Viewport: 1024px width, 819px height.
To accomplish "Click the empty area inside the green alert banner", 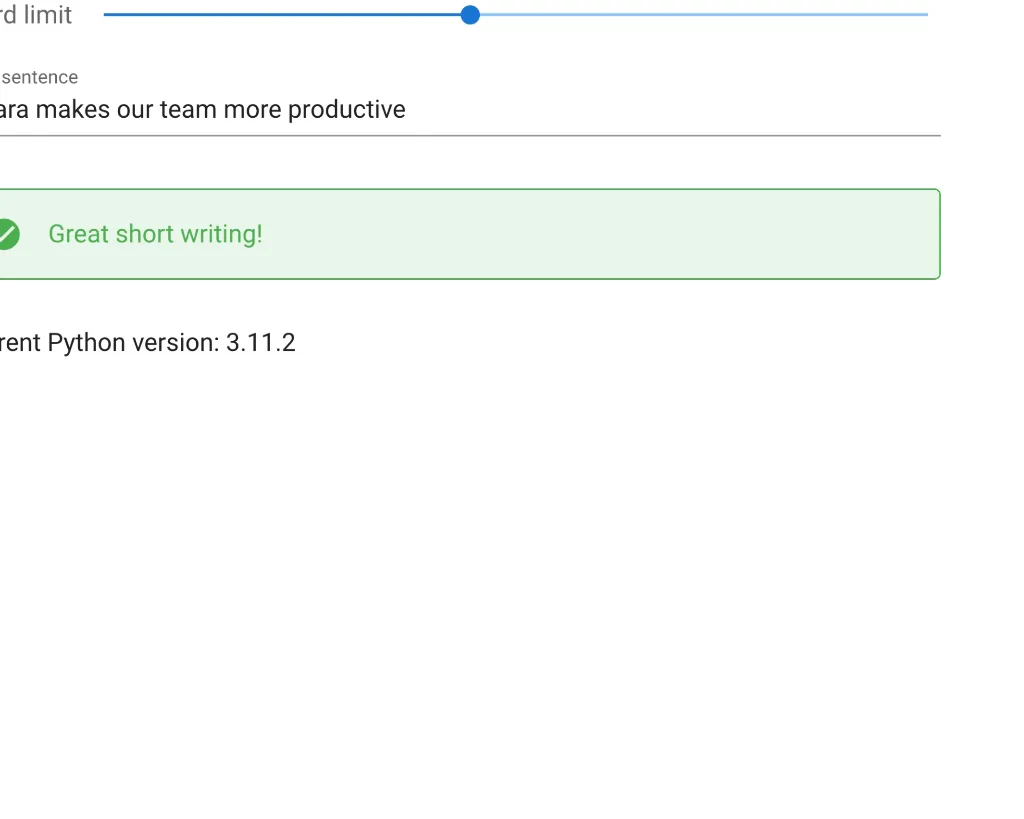I will point(600,234).
